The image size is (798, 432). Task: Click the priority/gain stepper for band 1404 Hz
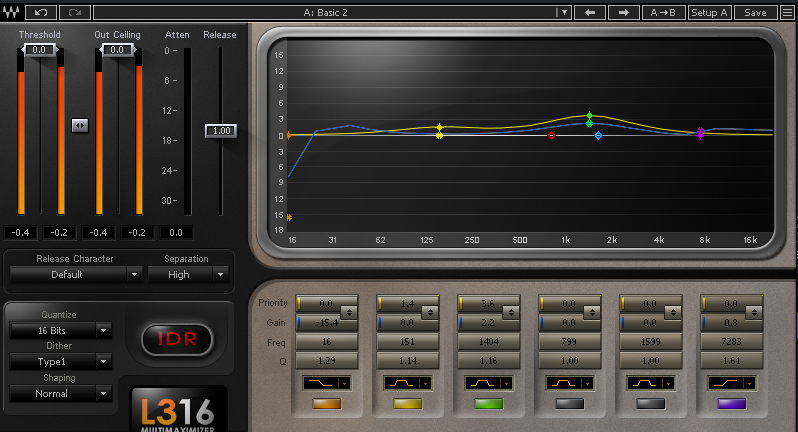coord(511,312)
